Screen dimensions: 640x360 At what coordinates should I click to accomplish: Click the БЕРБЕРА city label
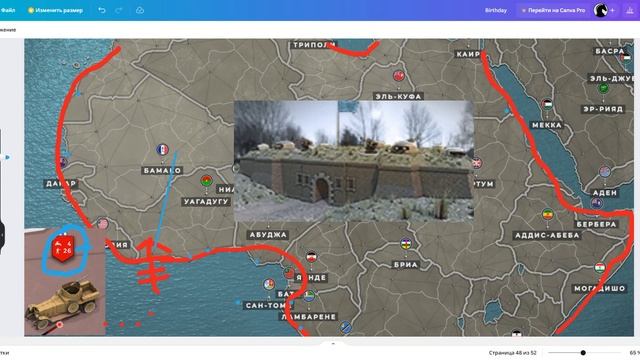click(x=596, y=224)
